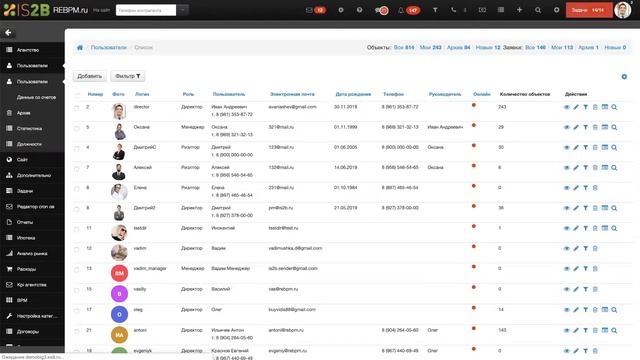Open the dropdown arrow next to phone search field

(x=182, y=10)
